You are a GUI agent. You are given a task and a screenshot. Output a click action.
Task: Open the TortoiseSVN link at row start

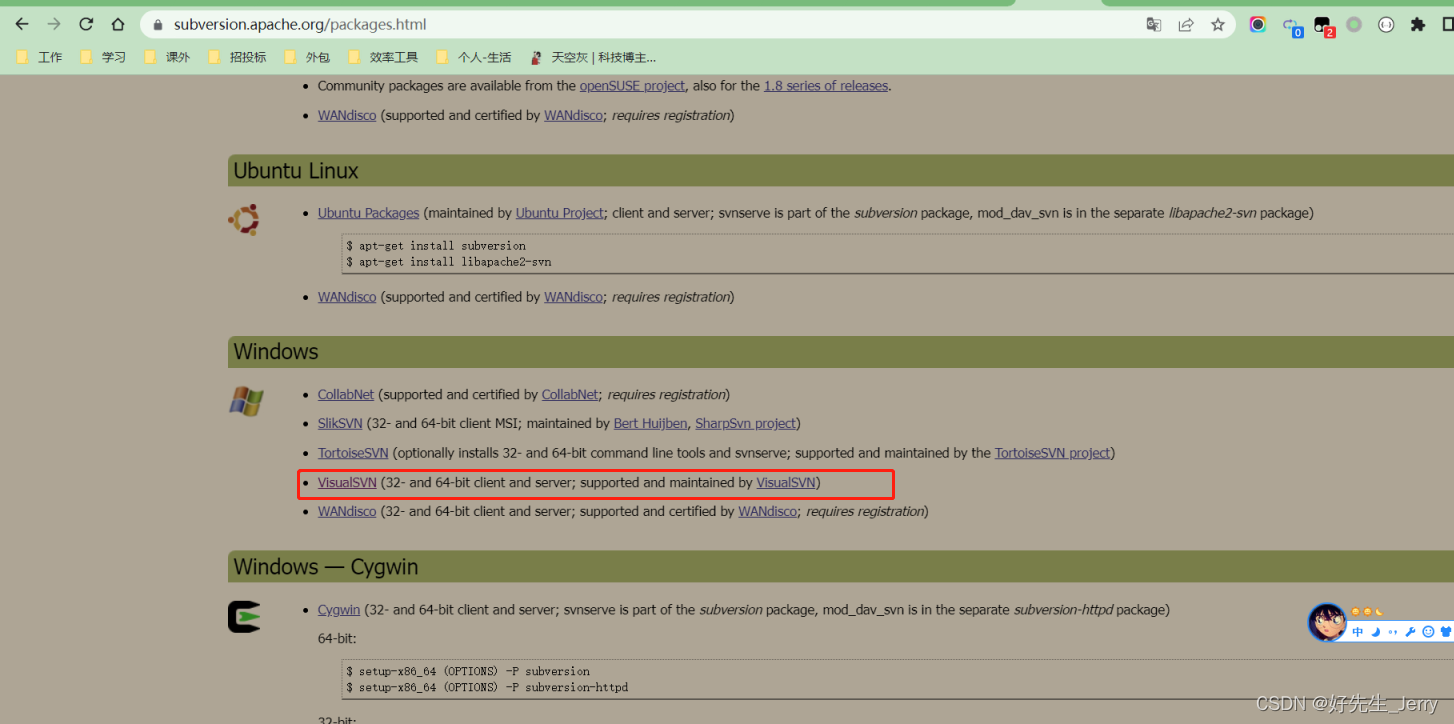tap(353, 453)
